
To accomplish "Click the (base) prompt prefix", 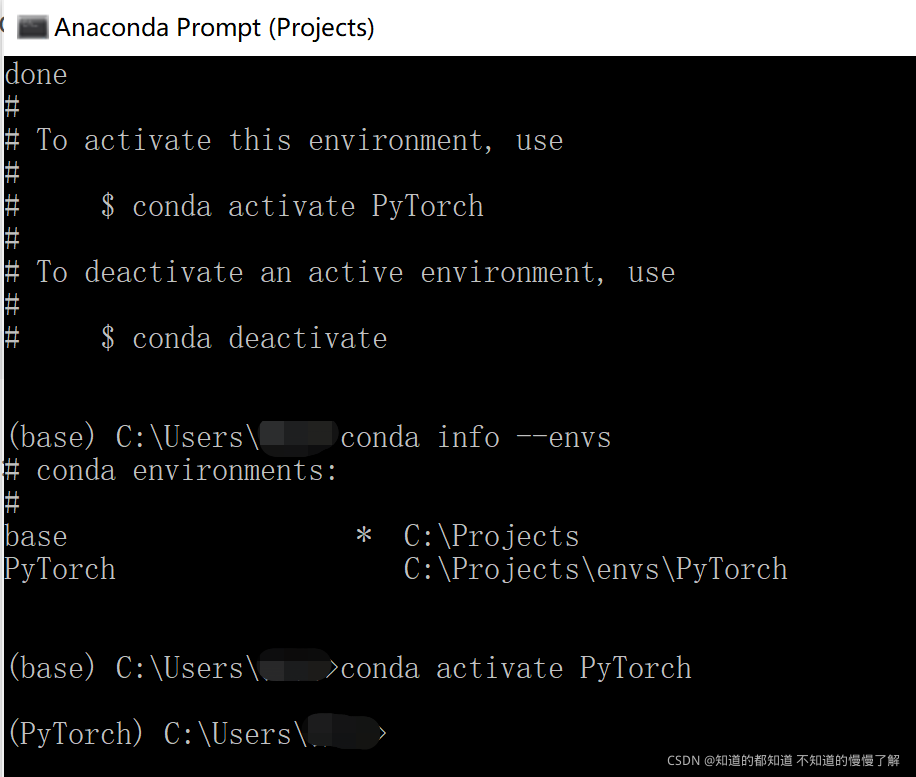I will (51, 668).
